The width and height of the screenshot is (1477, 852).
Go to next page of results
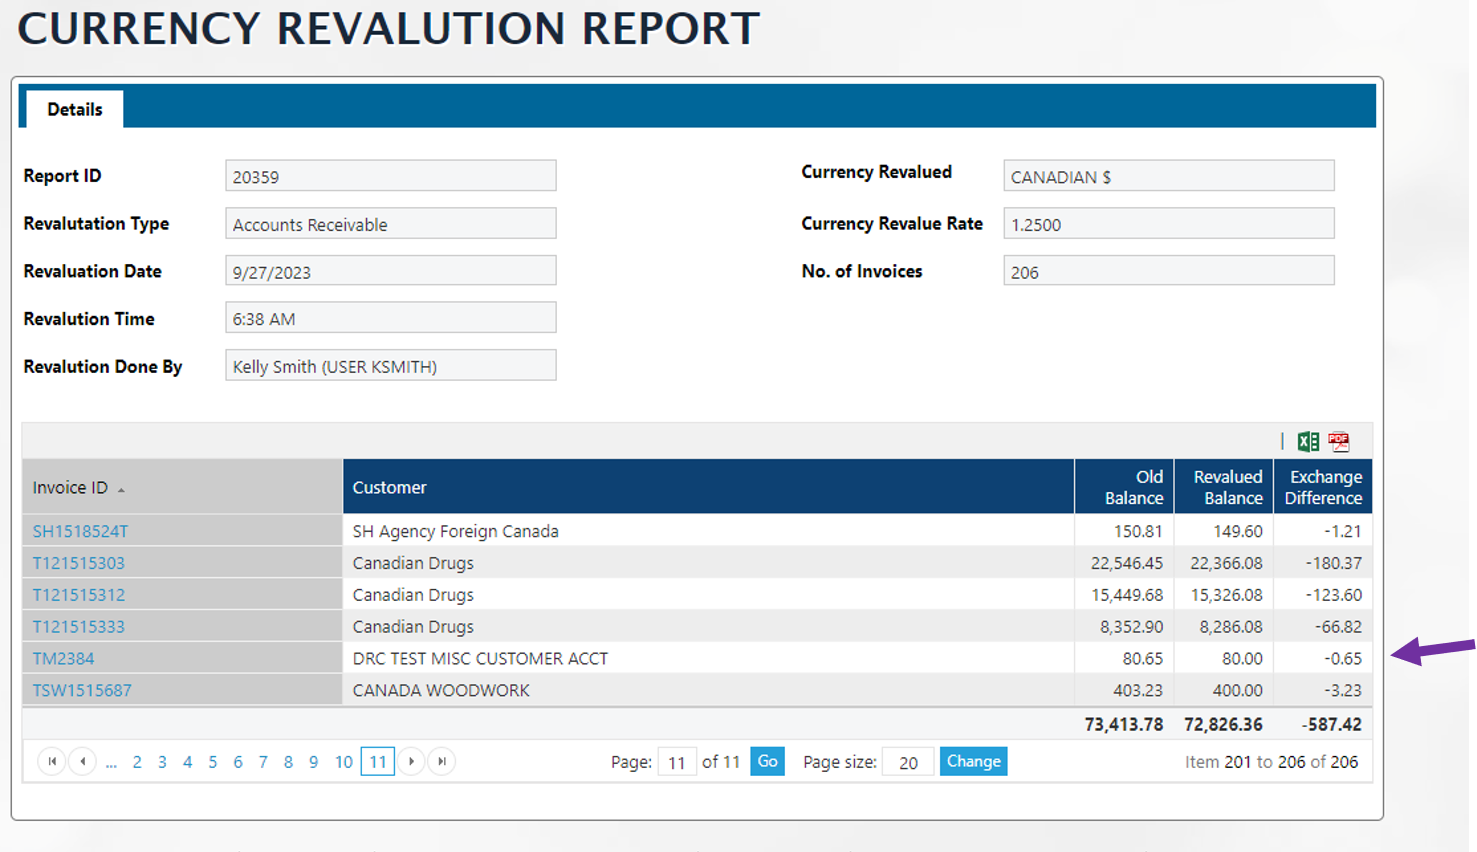[411, 762]
